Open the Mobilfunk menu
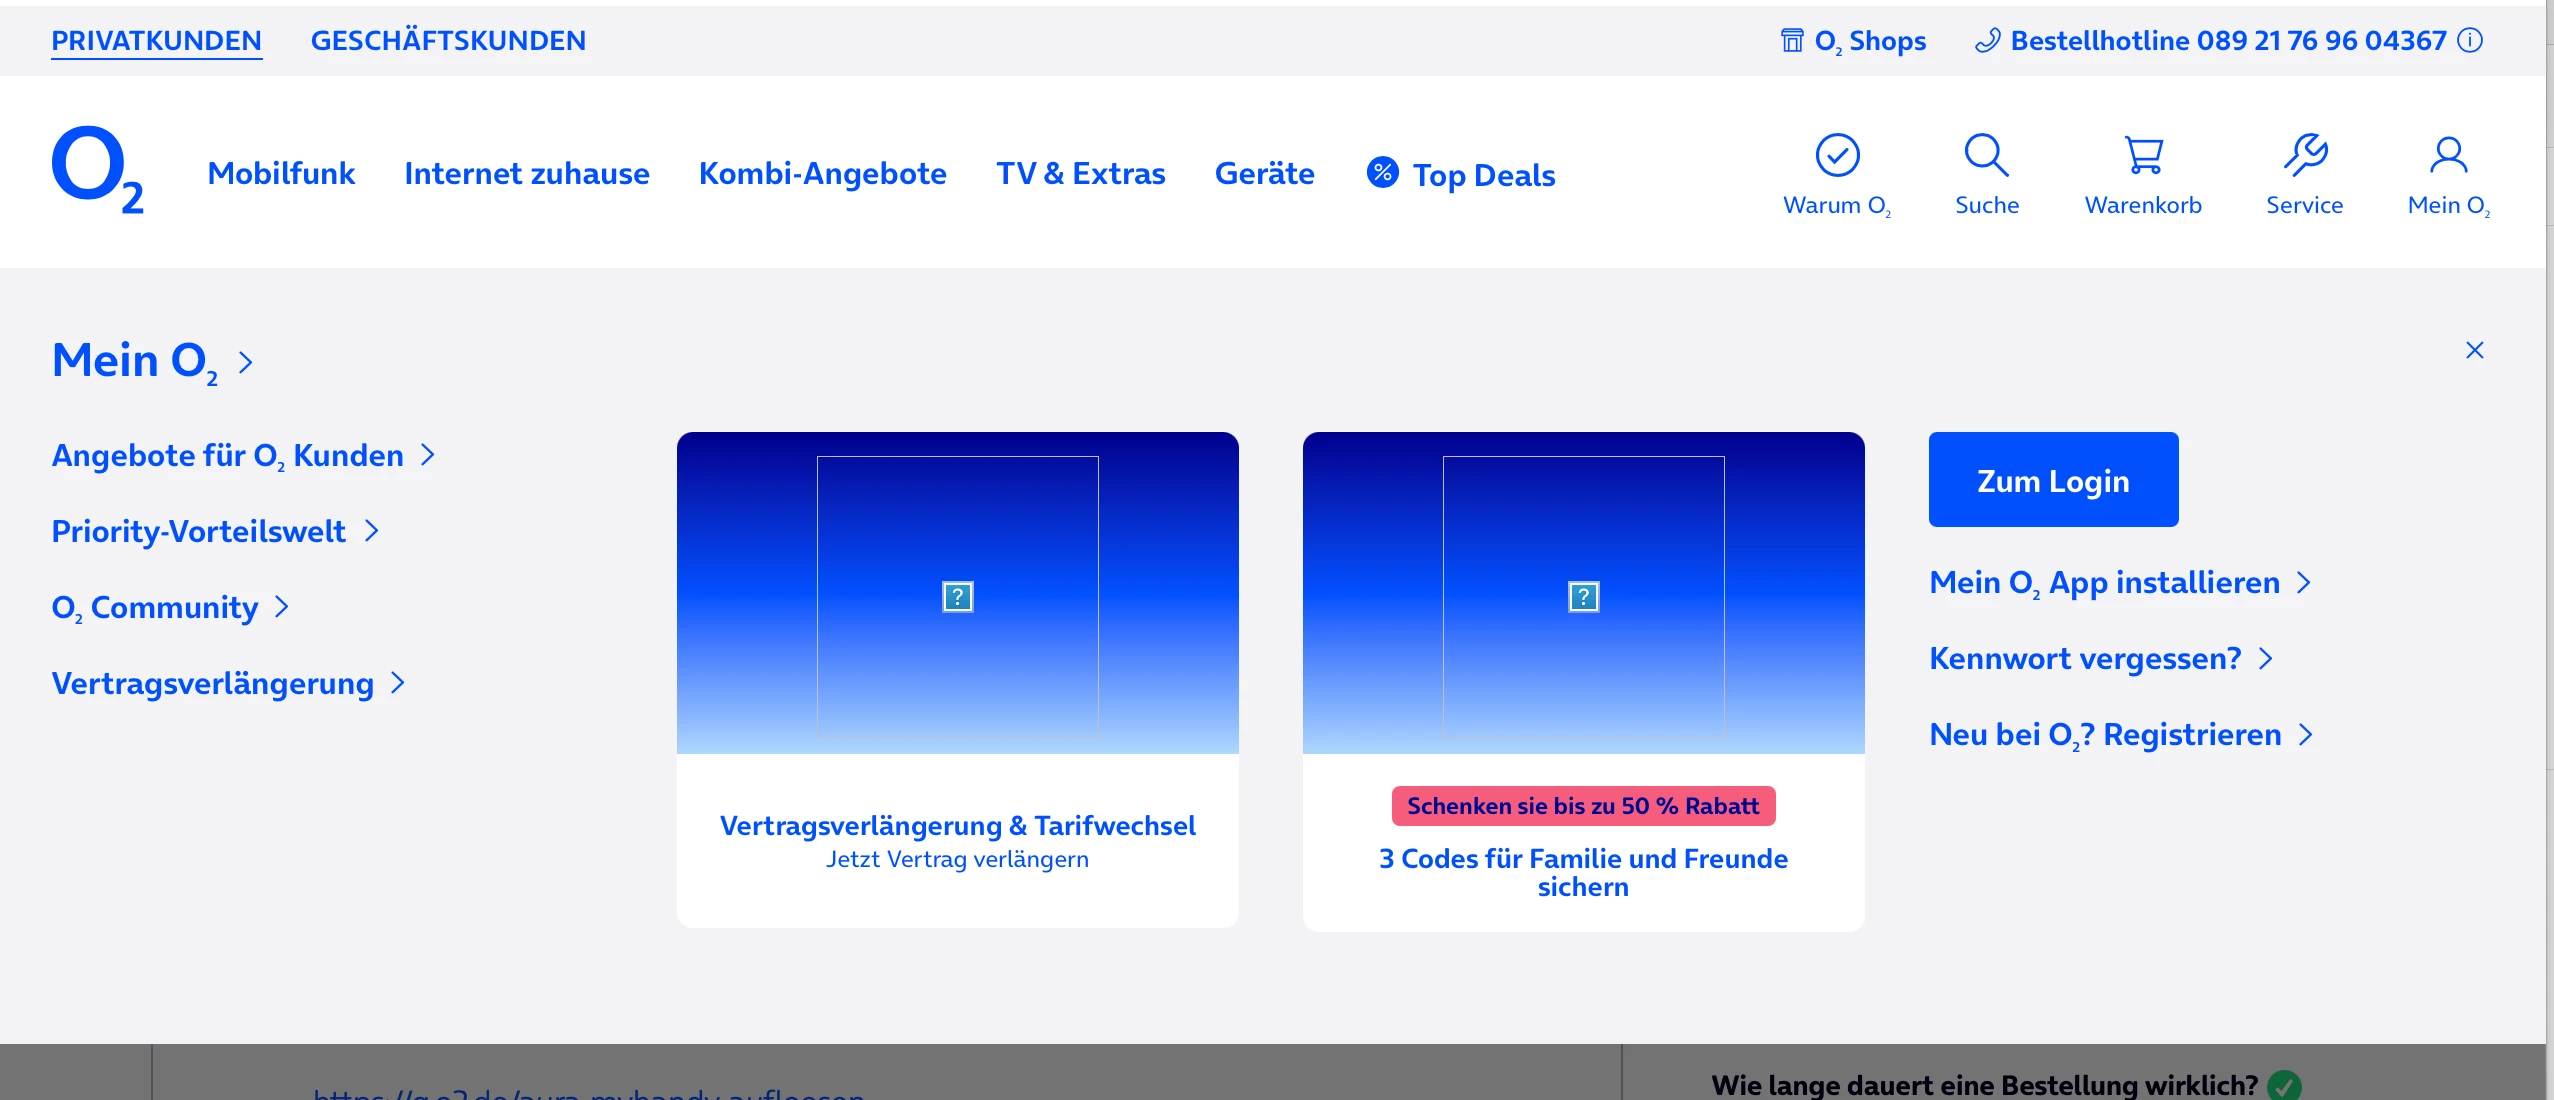The height and width of the screenshot is (1100, 2554). click(281, 173)
